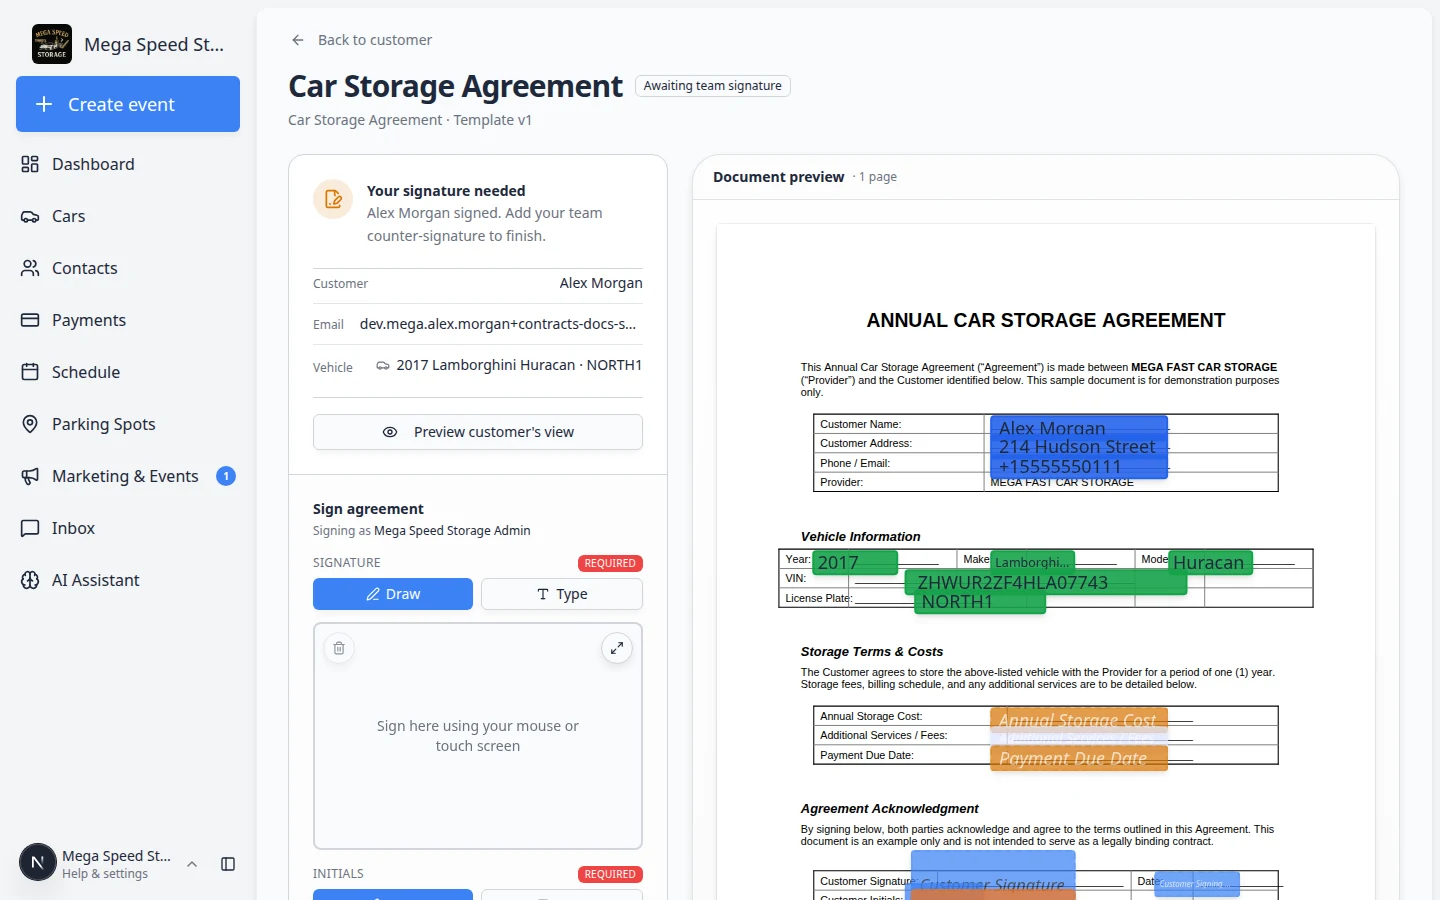This screenshot has height=900, width=1440.
Task: Click the 214 Hudson Street address field
Action: pyautogui.click(x=1078, y=447)
